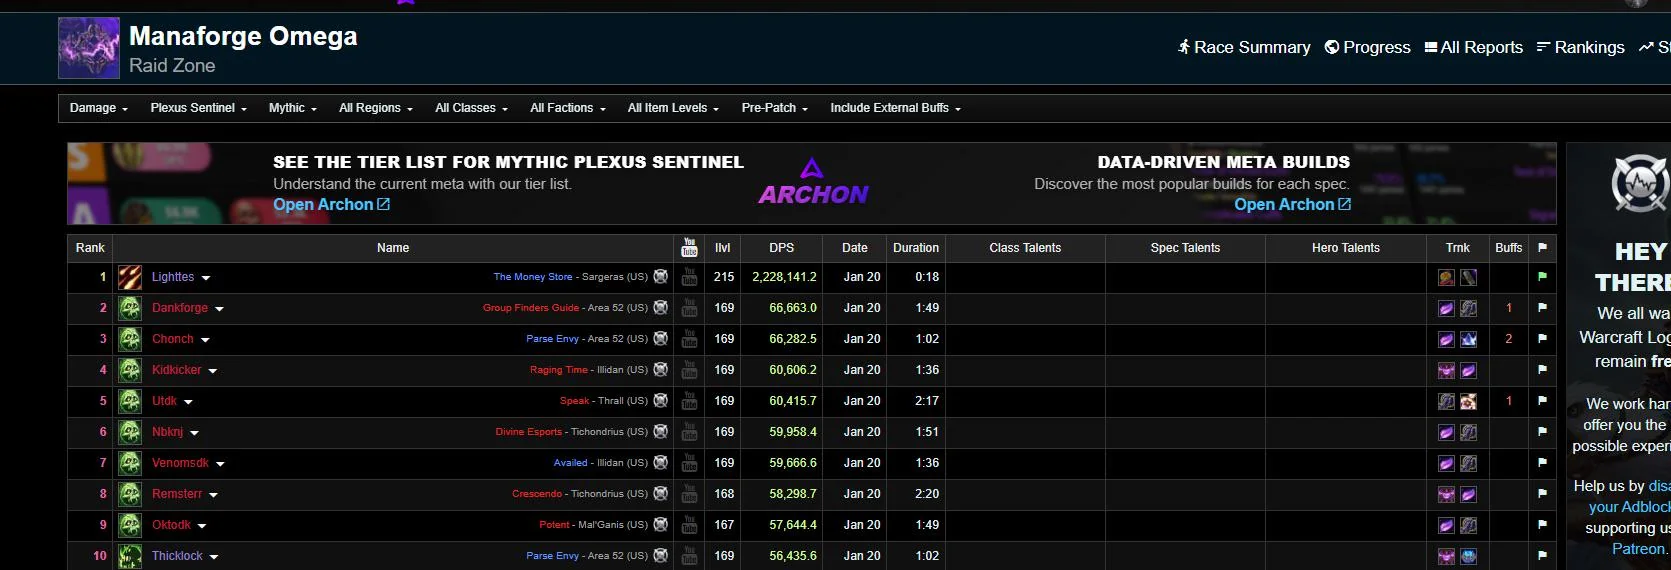Expand caret next to Oktodk name
The height and width of the screenshot is (570, 1671).
click(202, 526)
